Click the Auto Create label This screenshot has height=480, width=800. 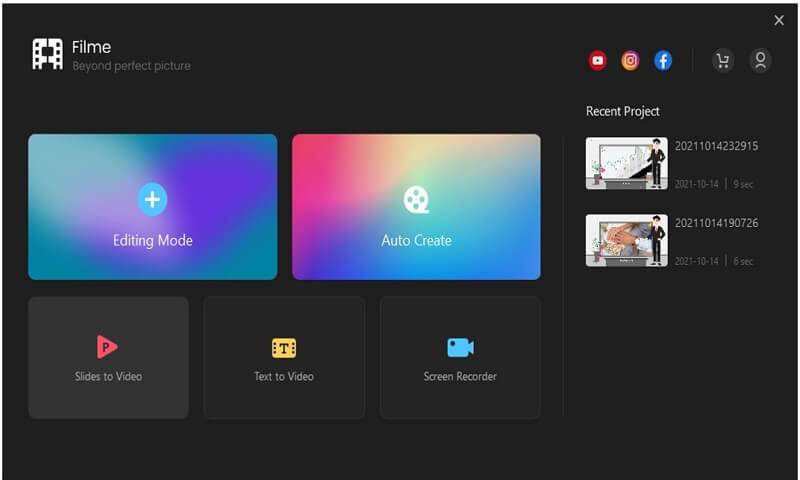tap(416, 240)
